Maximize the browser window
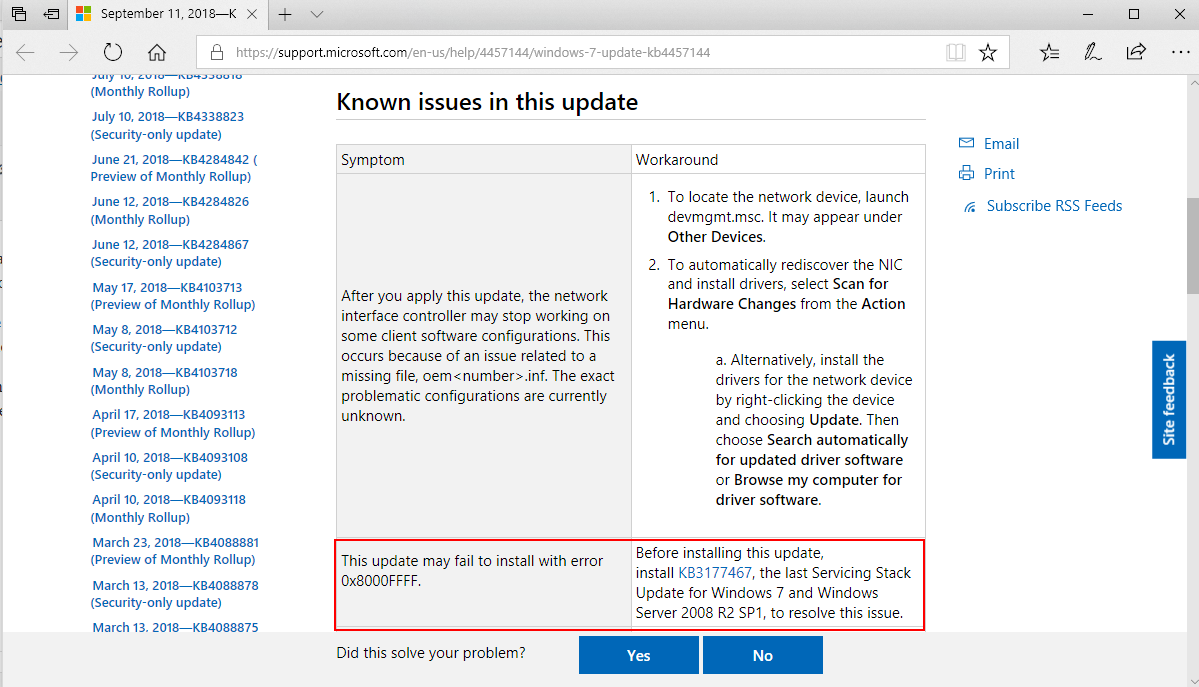 pos(1134,14)
